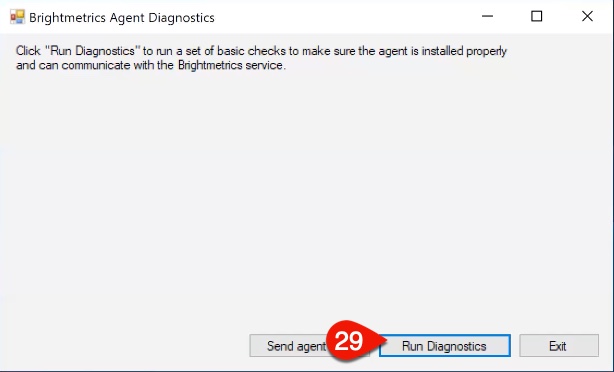Screen dimensions: 614x372
Task: Close the Brightmetrics Agent Diagnostics window
Action: (x=587, y=16)
